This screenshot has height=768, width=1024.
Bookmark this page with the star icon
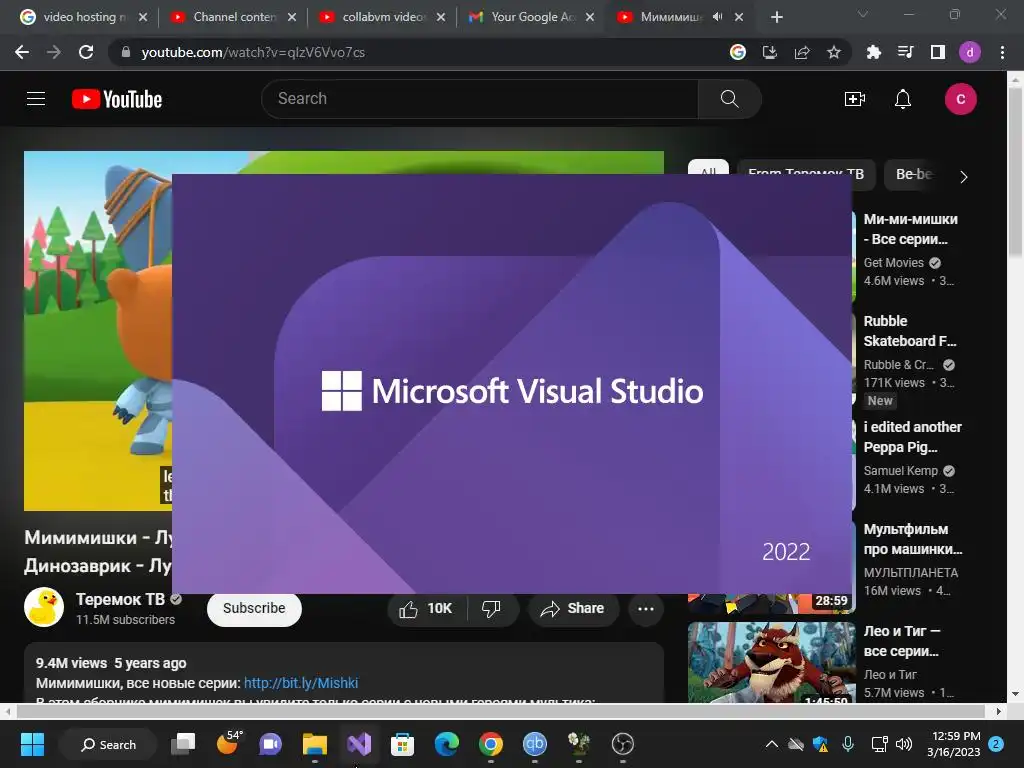(833, 52)
